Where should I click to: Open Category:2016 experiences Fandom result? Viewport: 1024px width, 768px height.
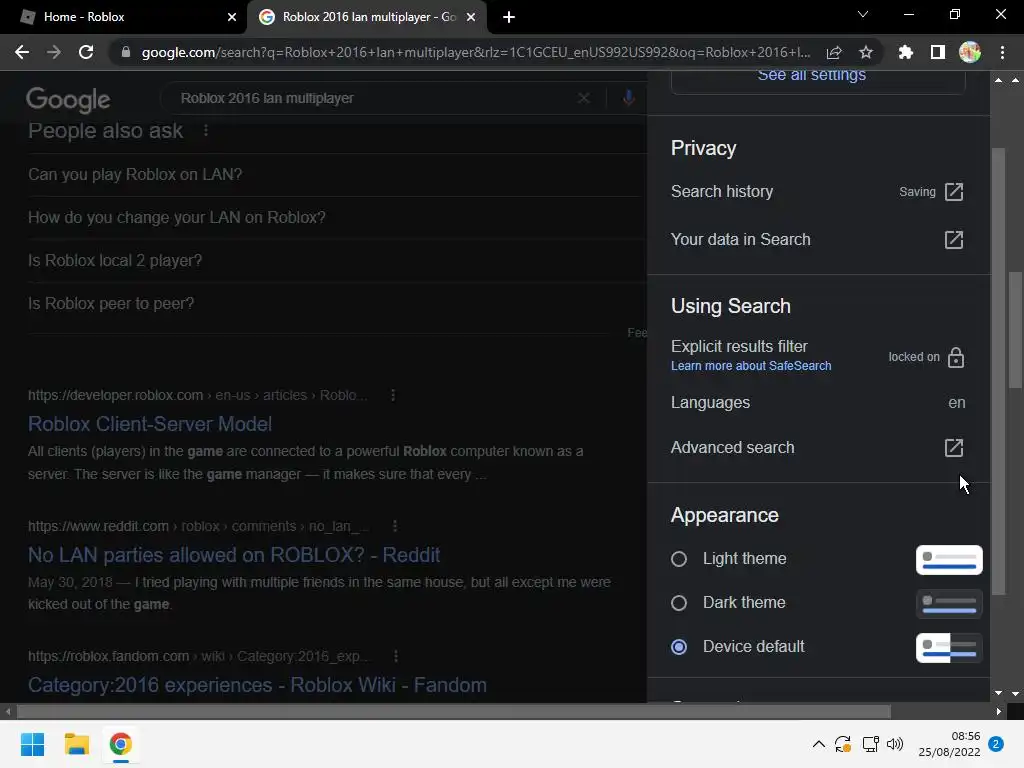(257, 684)
